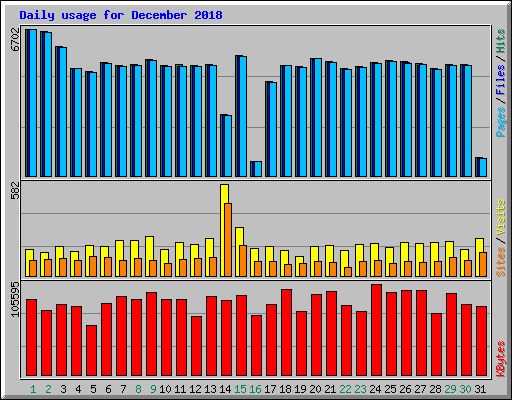The image size is (512, 400).
Task: Click day label 15 on the x-axis
Action: (x=240, y=389)
